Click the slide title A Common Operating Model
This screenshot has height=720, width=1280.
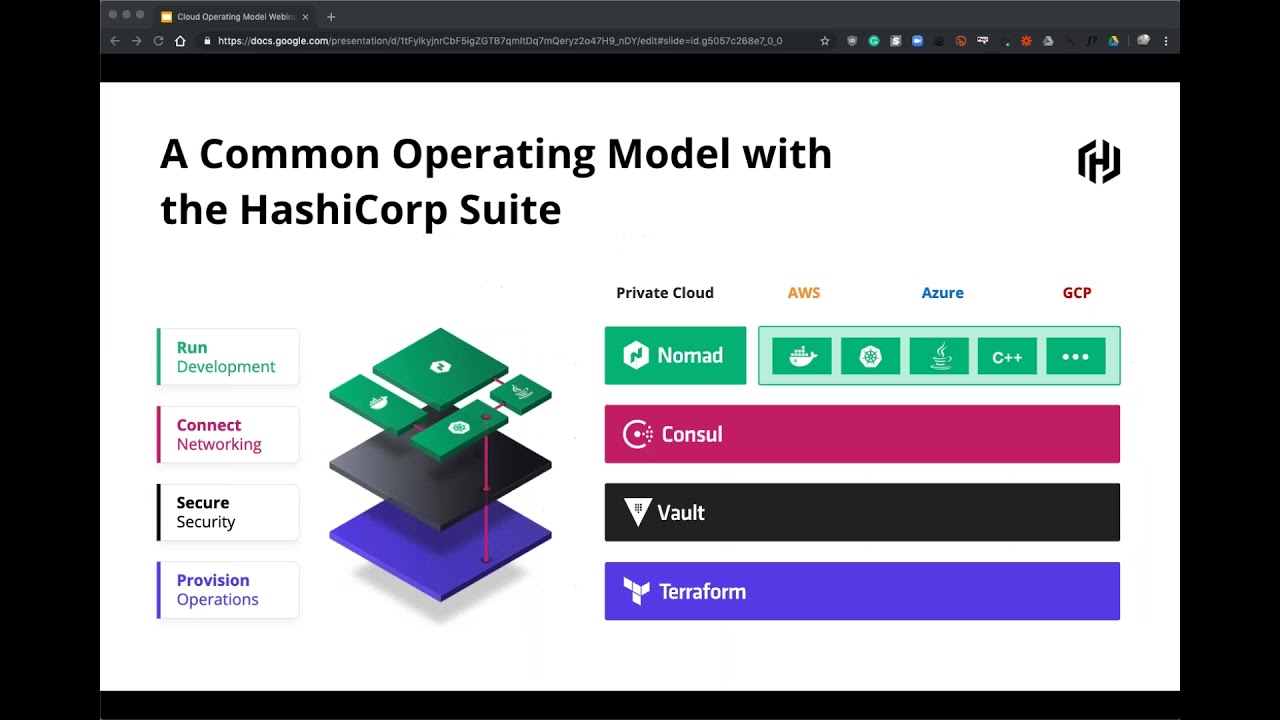pyautogui.click(x=496, y=182)
